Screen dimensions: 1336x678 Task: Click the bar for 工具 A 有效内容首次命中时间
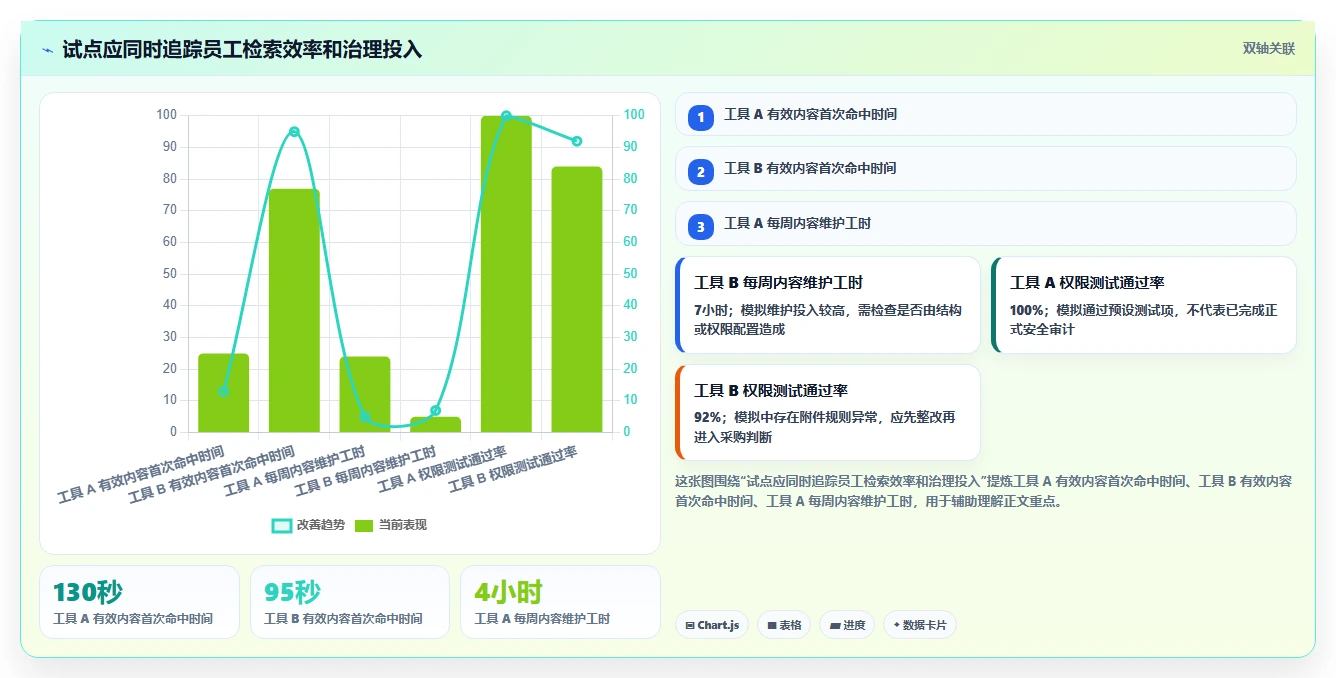pos(223,393)
